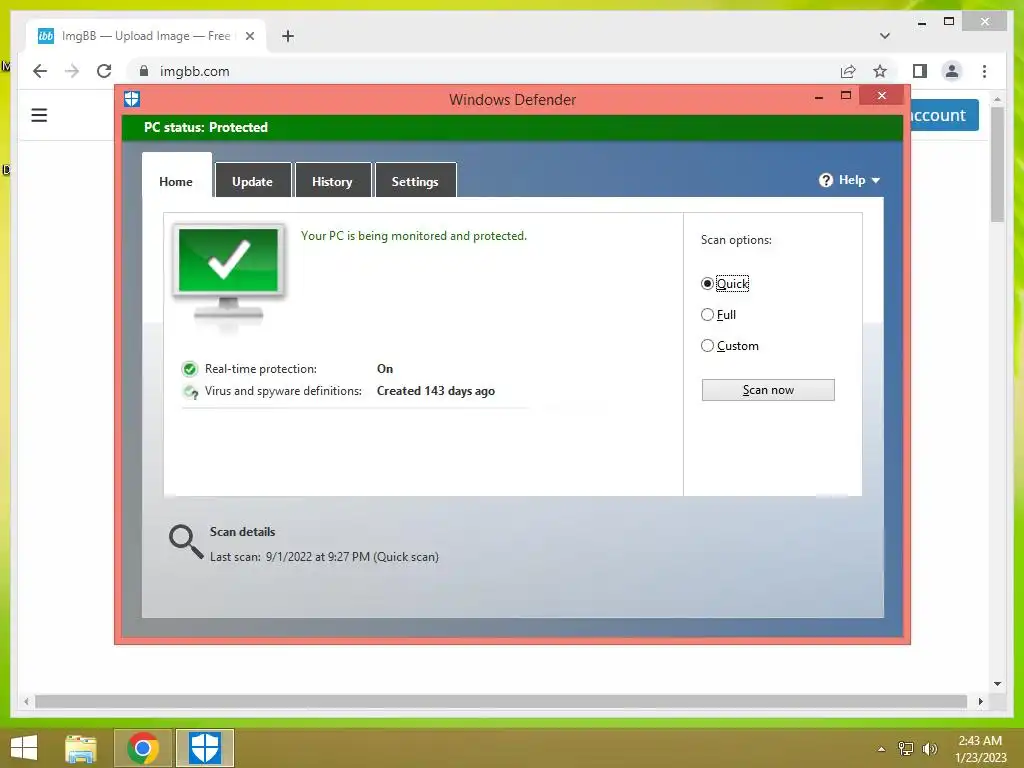Click the Chrome taskbar icon

click(143, 748)
